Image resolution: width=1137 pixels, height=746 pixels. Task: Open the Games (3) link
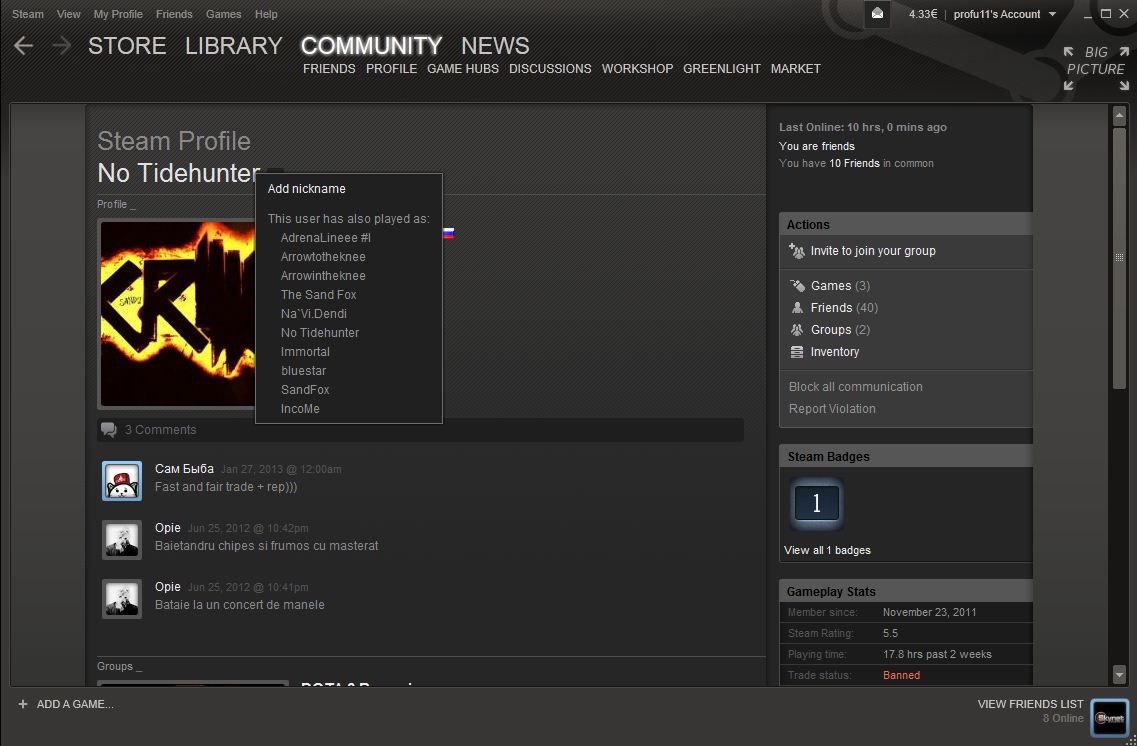click(x=840, y=286)
